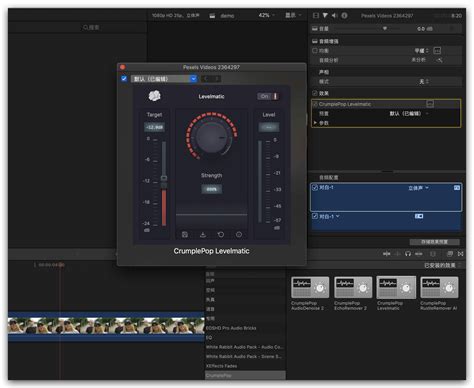Open the transitions browser bowtie icon
The height and width of the screenshot is (388, 474).
460,254
